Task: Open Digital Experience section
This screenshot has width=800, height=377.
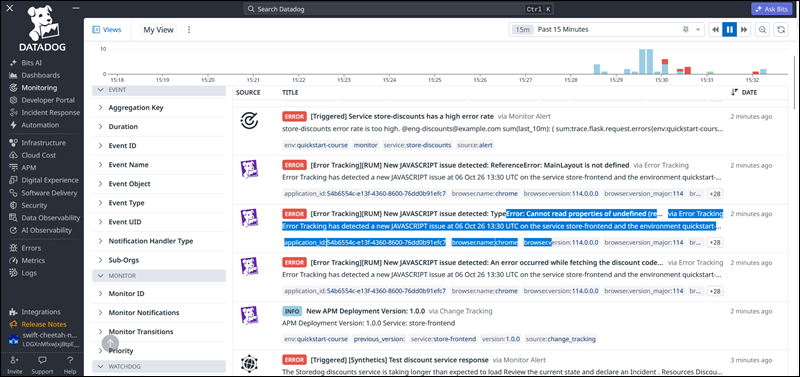Action: click(49, 180)
